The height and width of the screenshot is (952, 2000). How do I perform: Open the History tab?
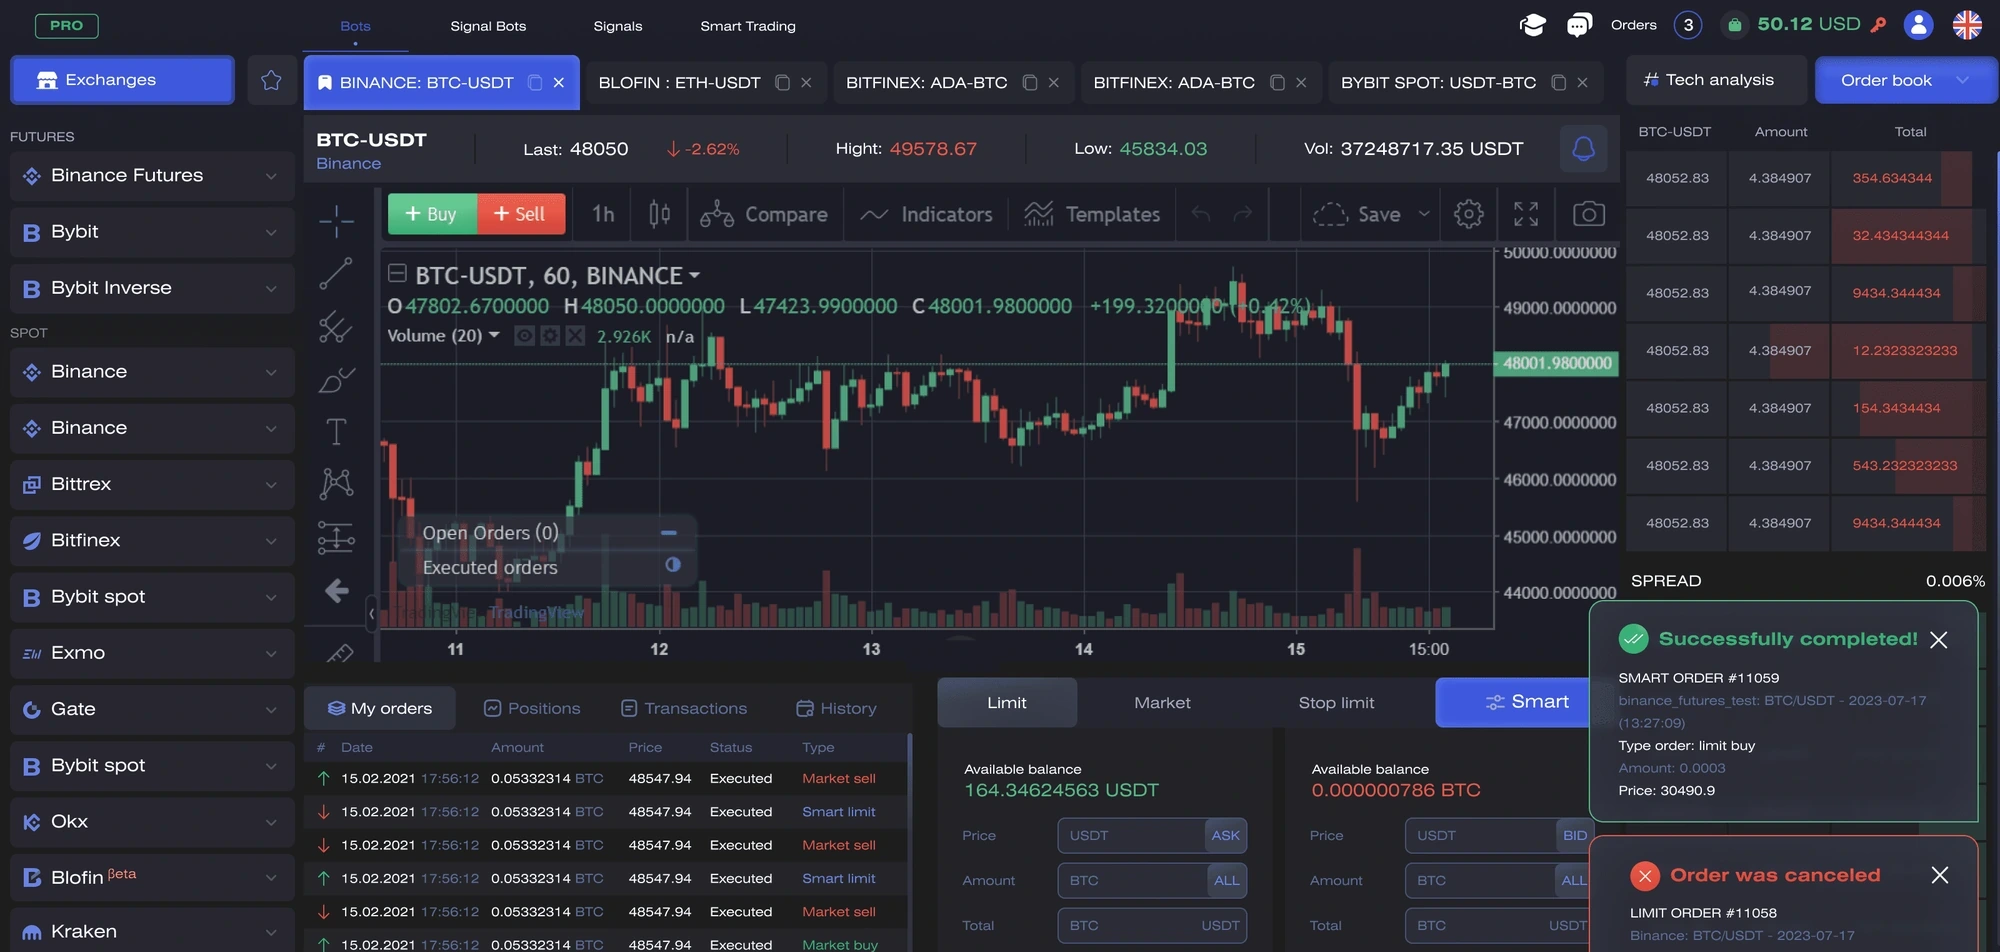836,708
